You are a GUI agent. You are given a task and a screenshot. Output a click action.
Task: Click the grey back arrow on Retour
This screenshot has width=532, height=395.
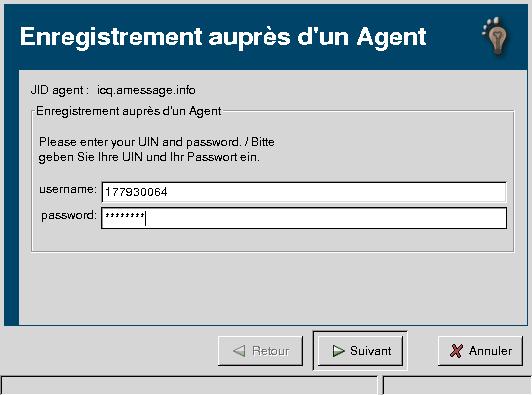tap(240, 351)
